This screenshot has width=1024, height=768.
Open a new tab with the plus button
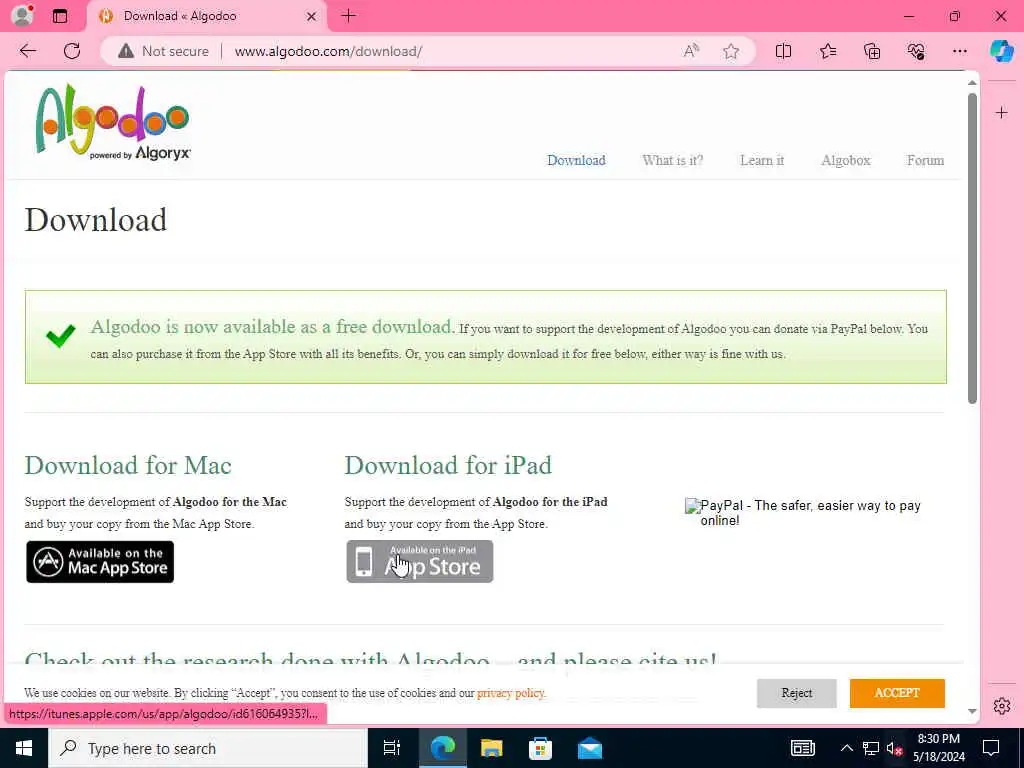click(x=349, y=16)
